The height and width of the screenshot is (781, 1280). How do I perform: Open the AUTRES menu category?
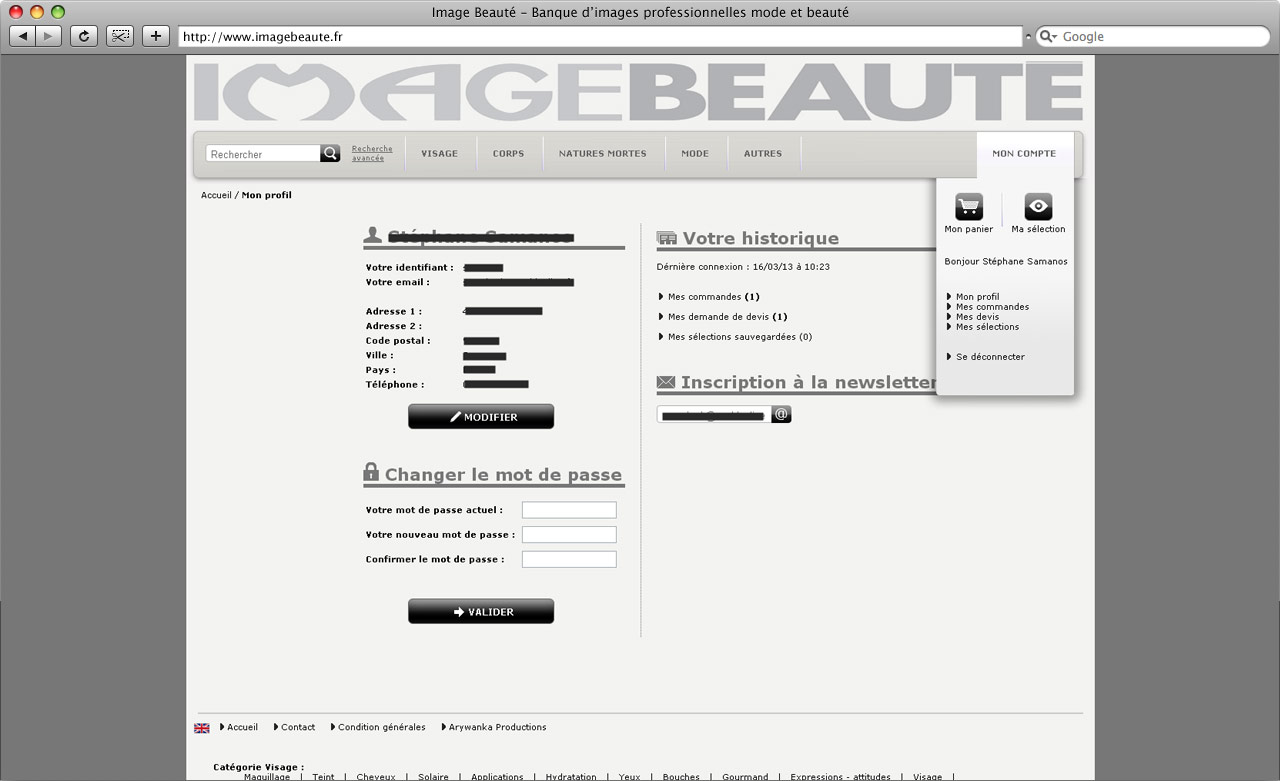[763, 154]
